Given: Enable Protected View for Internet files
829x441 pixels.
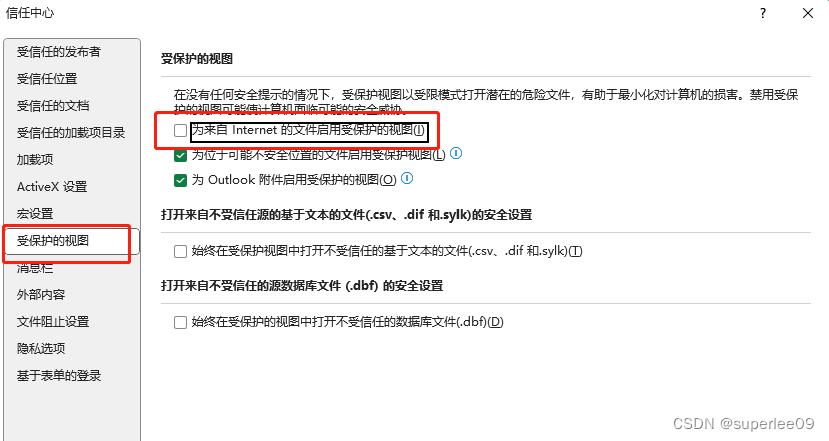Looking at the screenshot, I should [x=180, y=130].
